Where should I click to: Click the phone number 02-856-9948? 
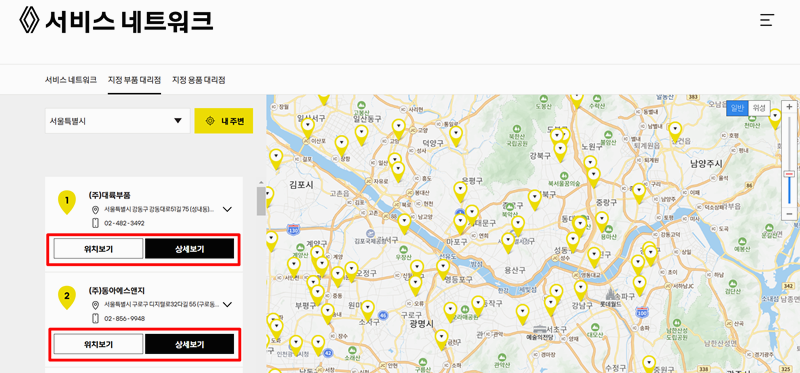tap(124, 318)
